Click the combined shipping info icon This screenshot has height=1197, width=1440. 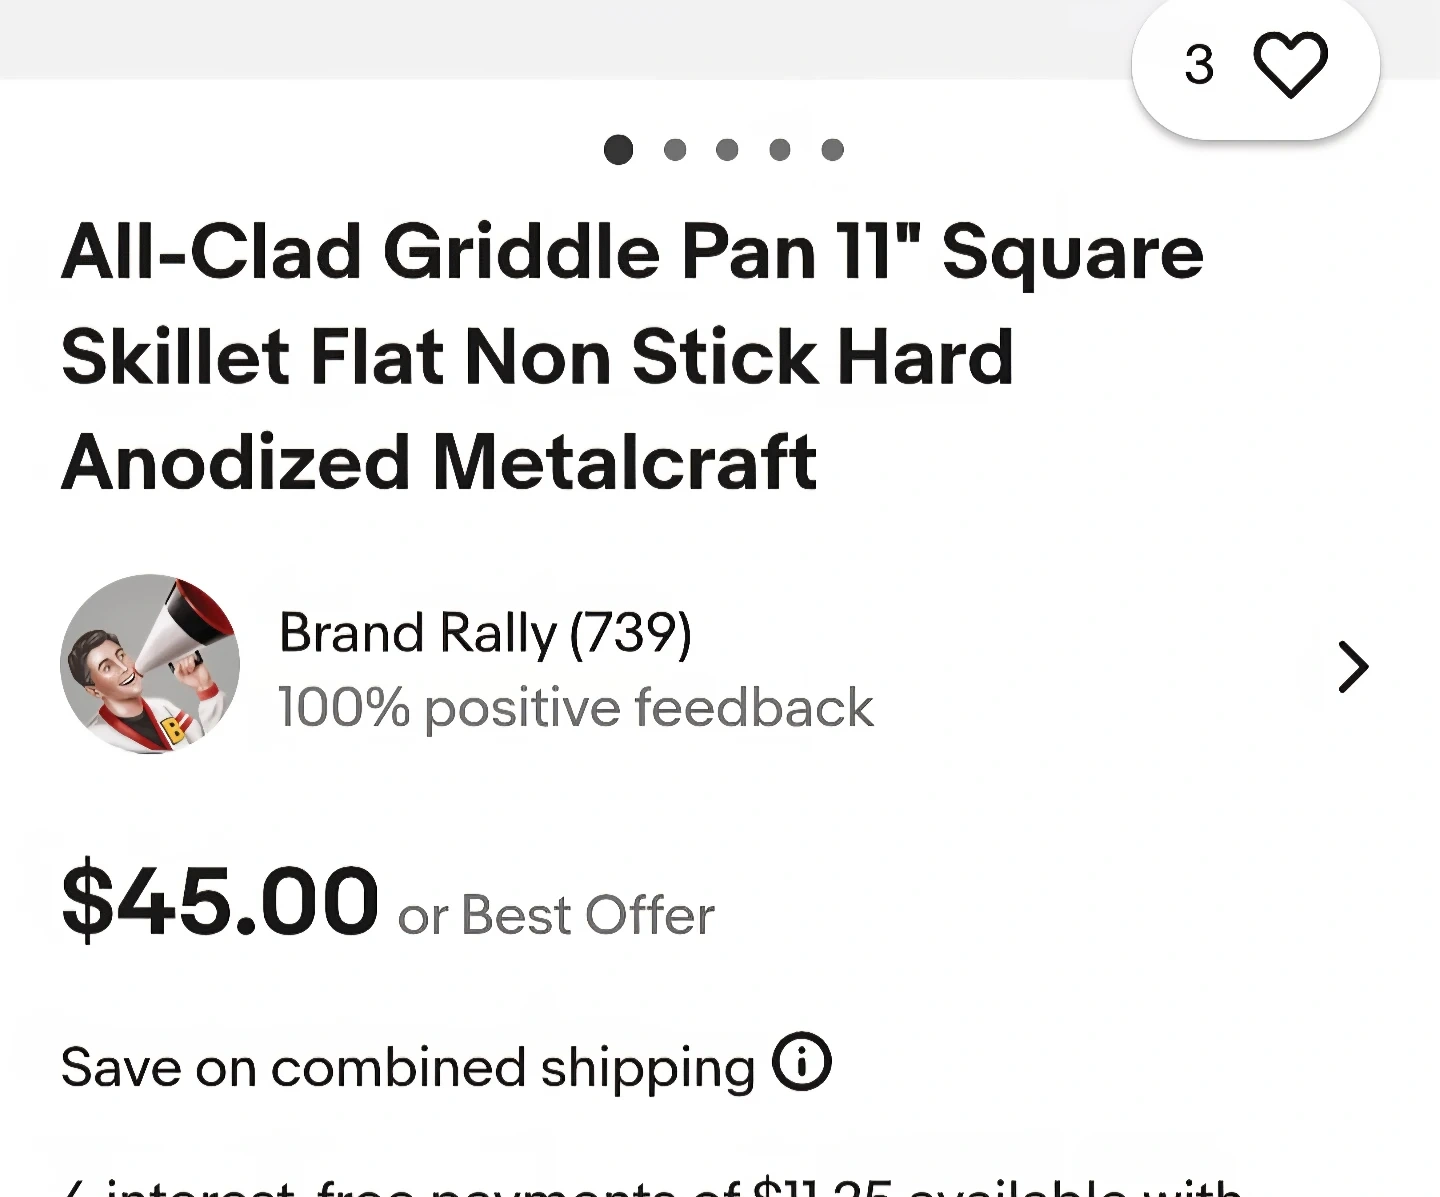pyautogui.click(x=801, y=1061)
